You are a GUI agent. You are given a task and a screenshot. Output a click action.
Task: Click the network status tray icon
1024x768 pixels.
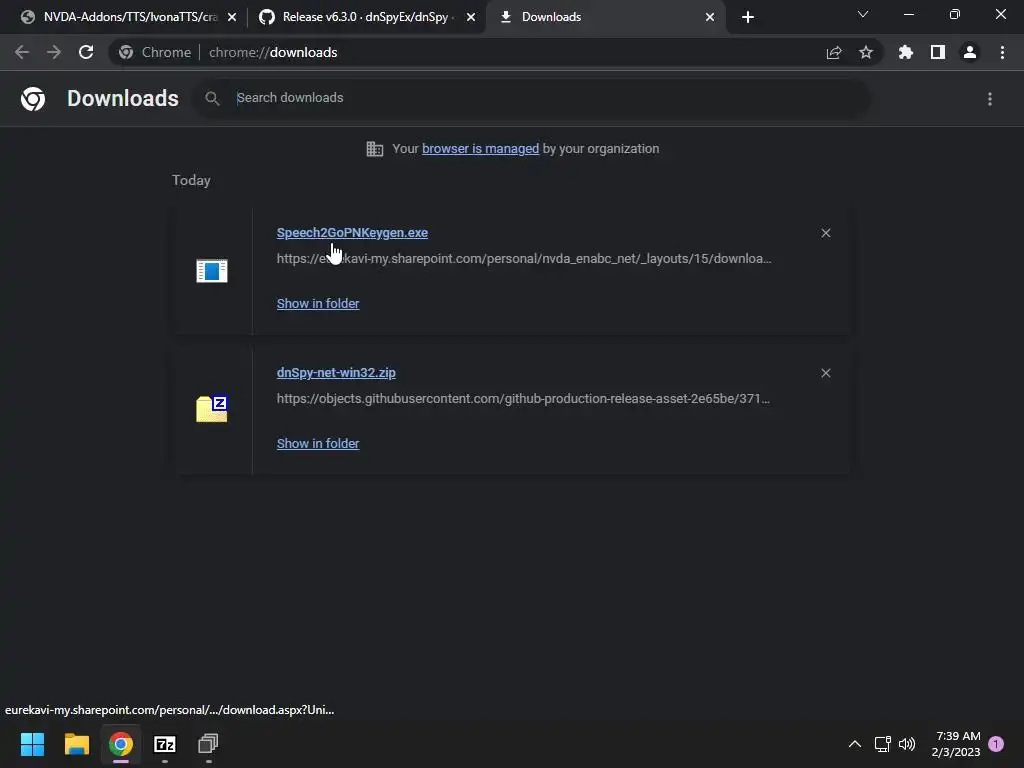tap(882, 744)
